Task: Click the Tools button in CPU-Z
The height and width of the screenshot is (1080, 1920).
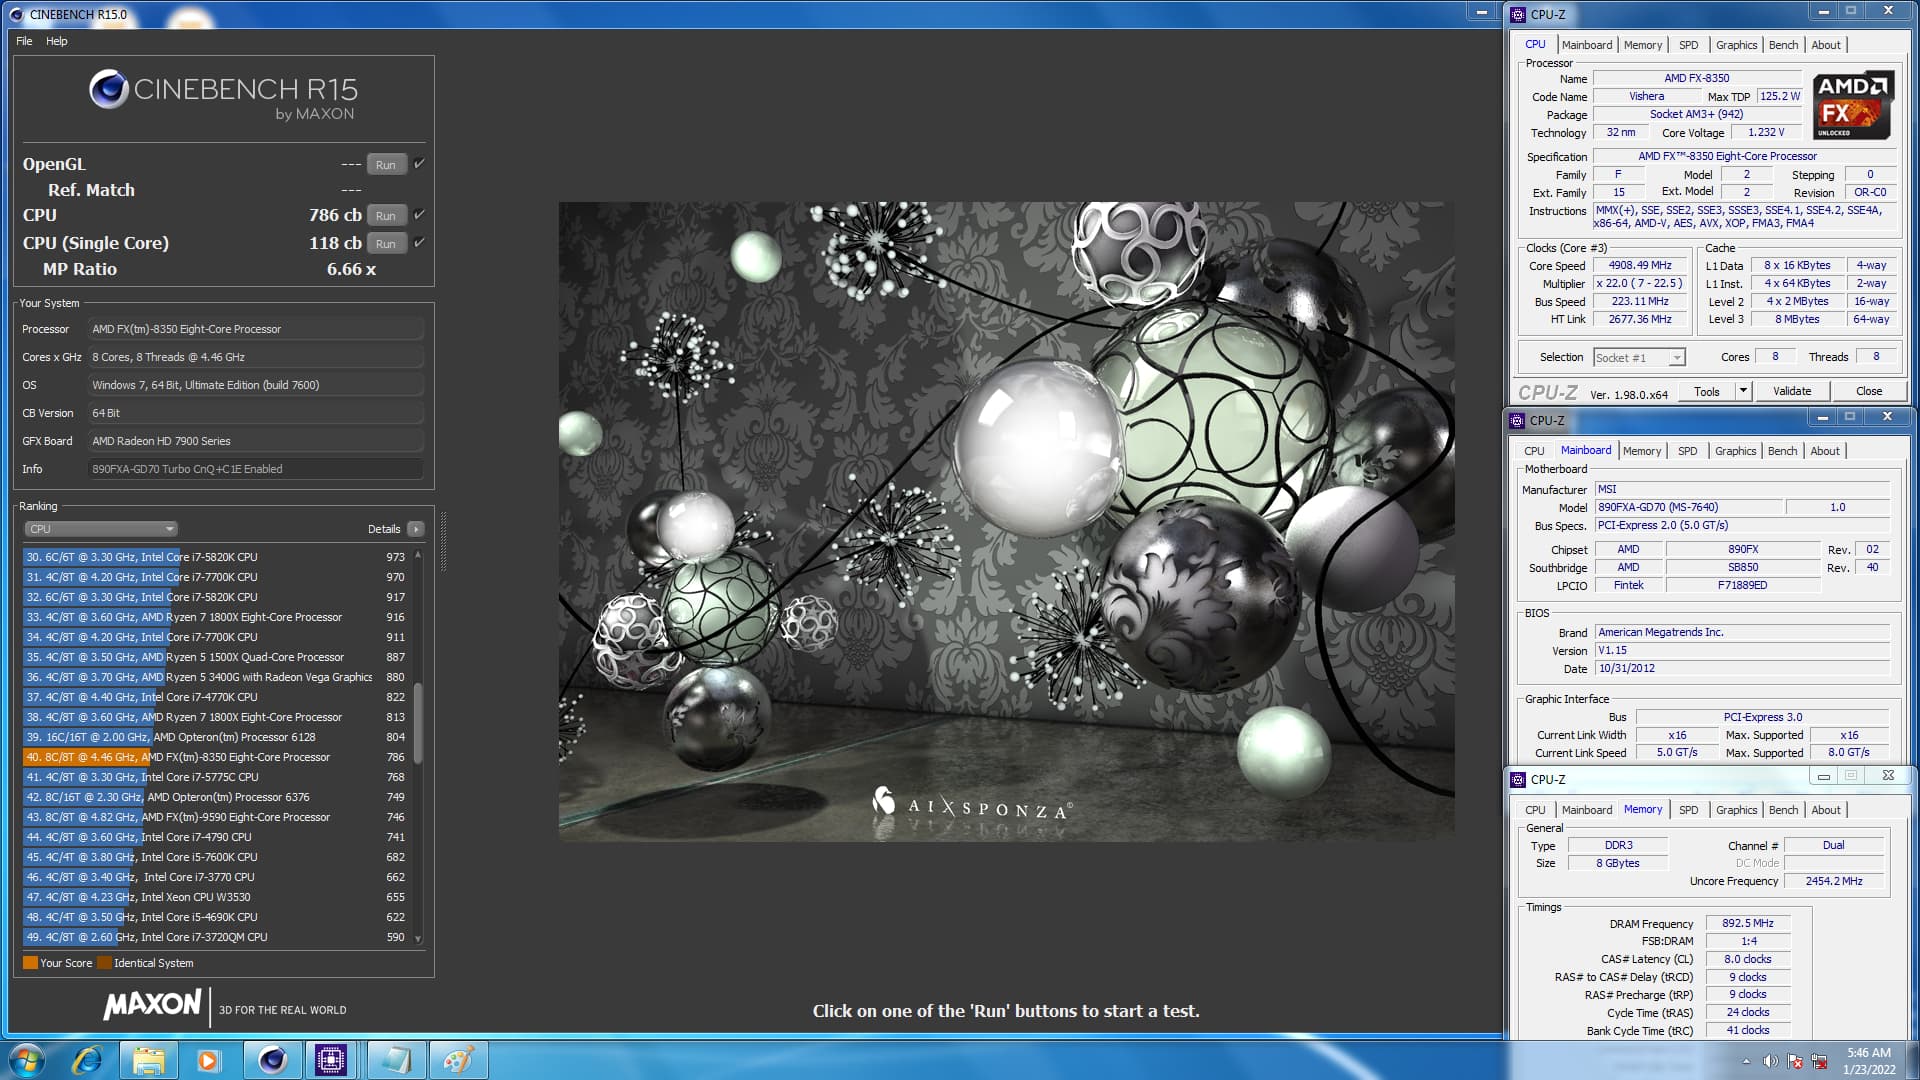Action: [x=1707, y=391]
